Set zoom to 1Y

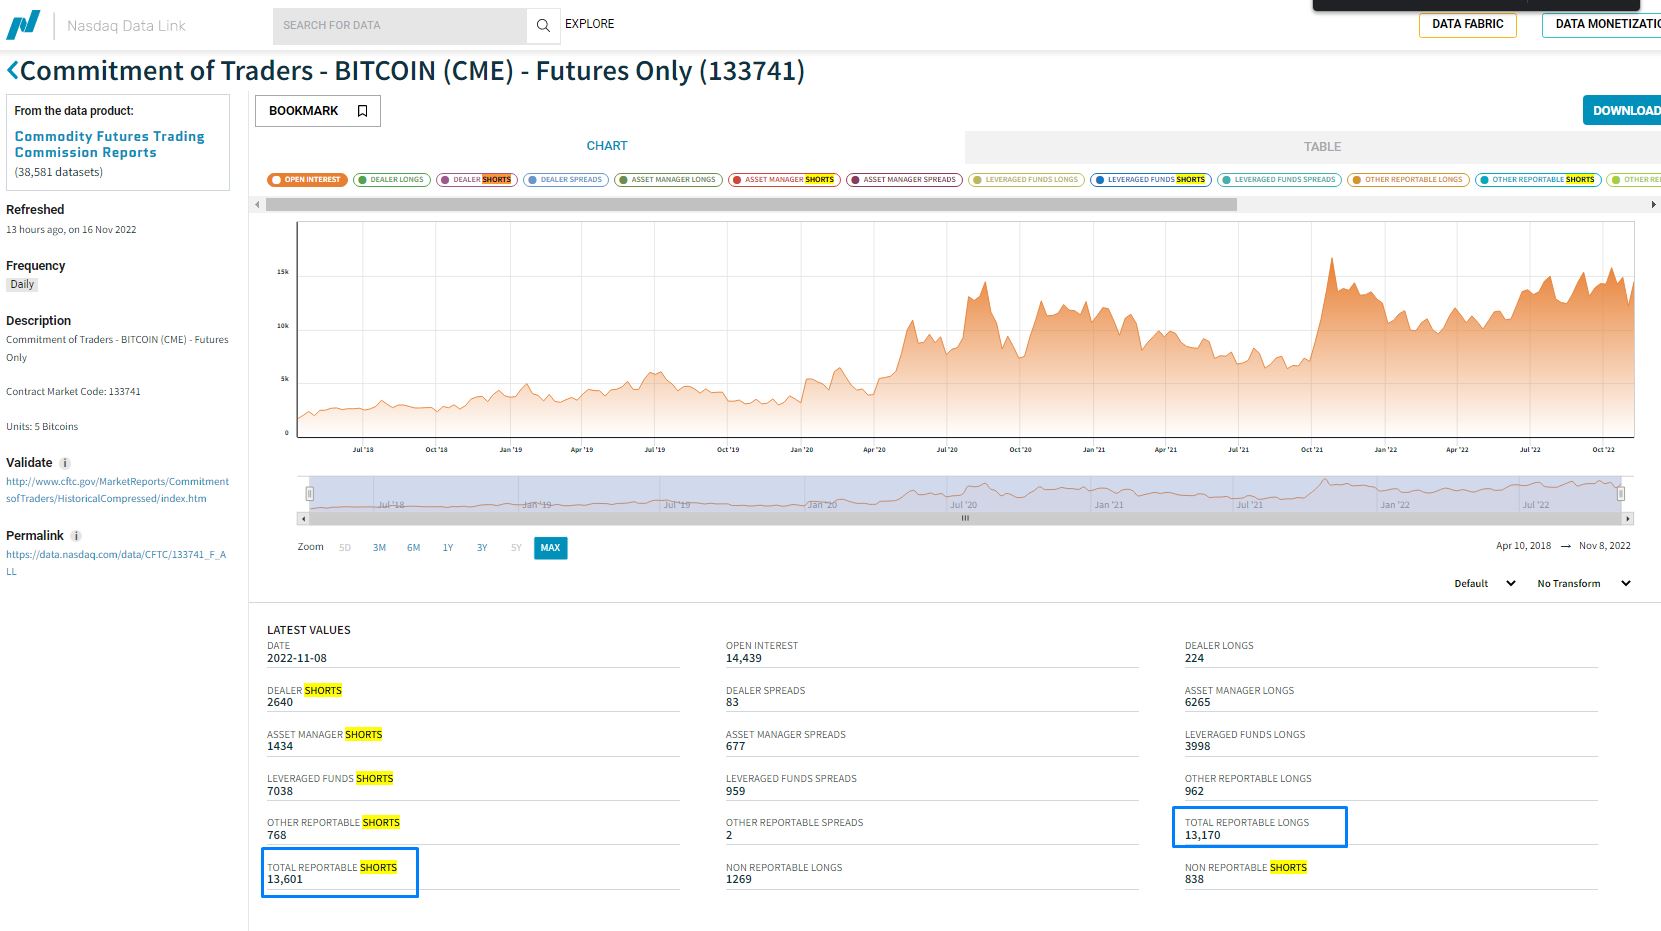point(448,548)
